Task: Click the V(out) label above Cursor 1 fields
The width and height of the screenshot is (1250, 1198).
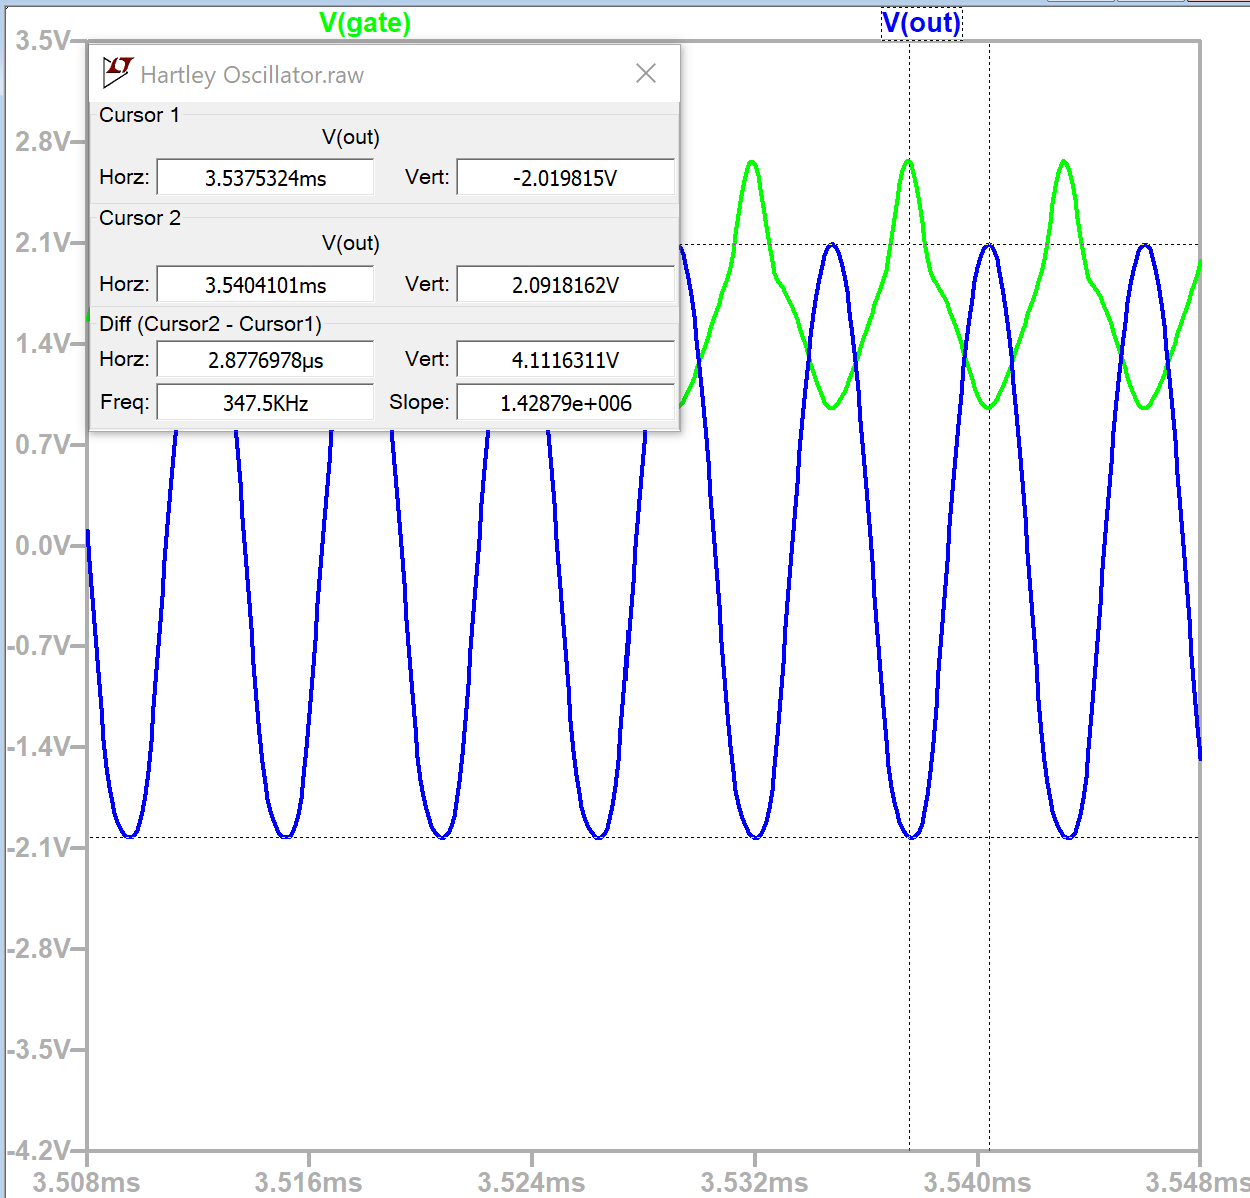Action: [x=349, y=137]
